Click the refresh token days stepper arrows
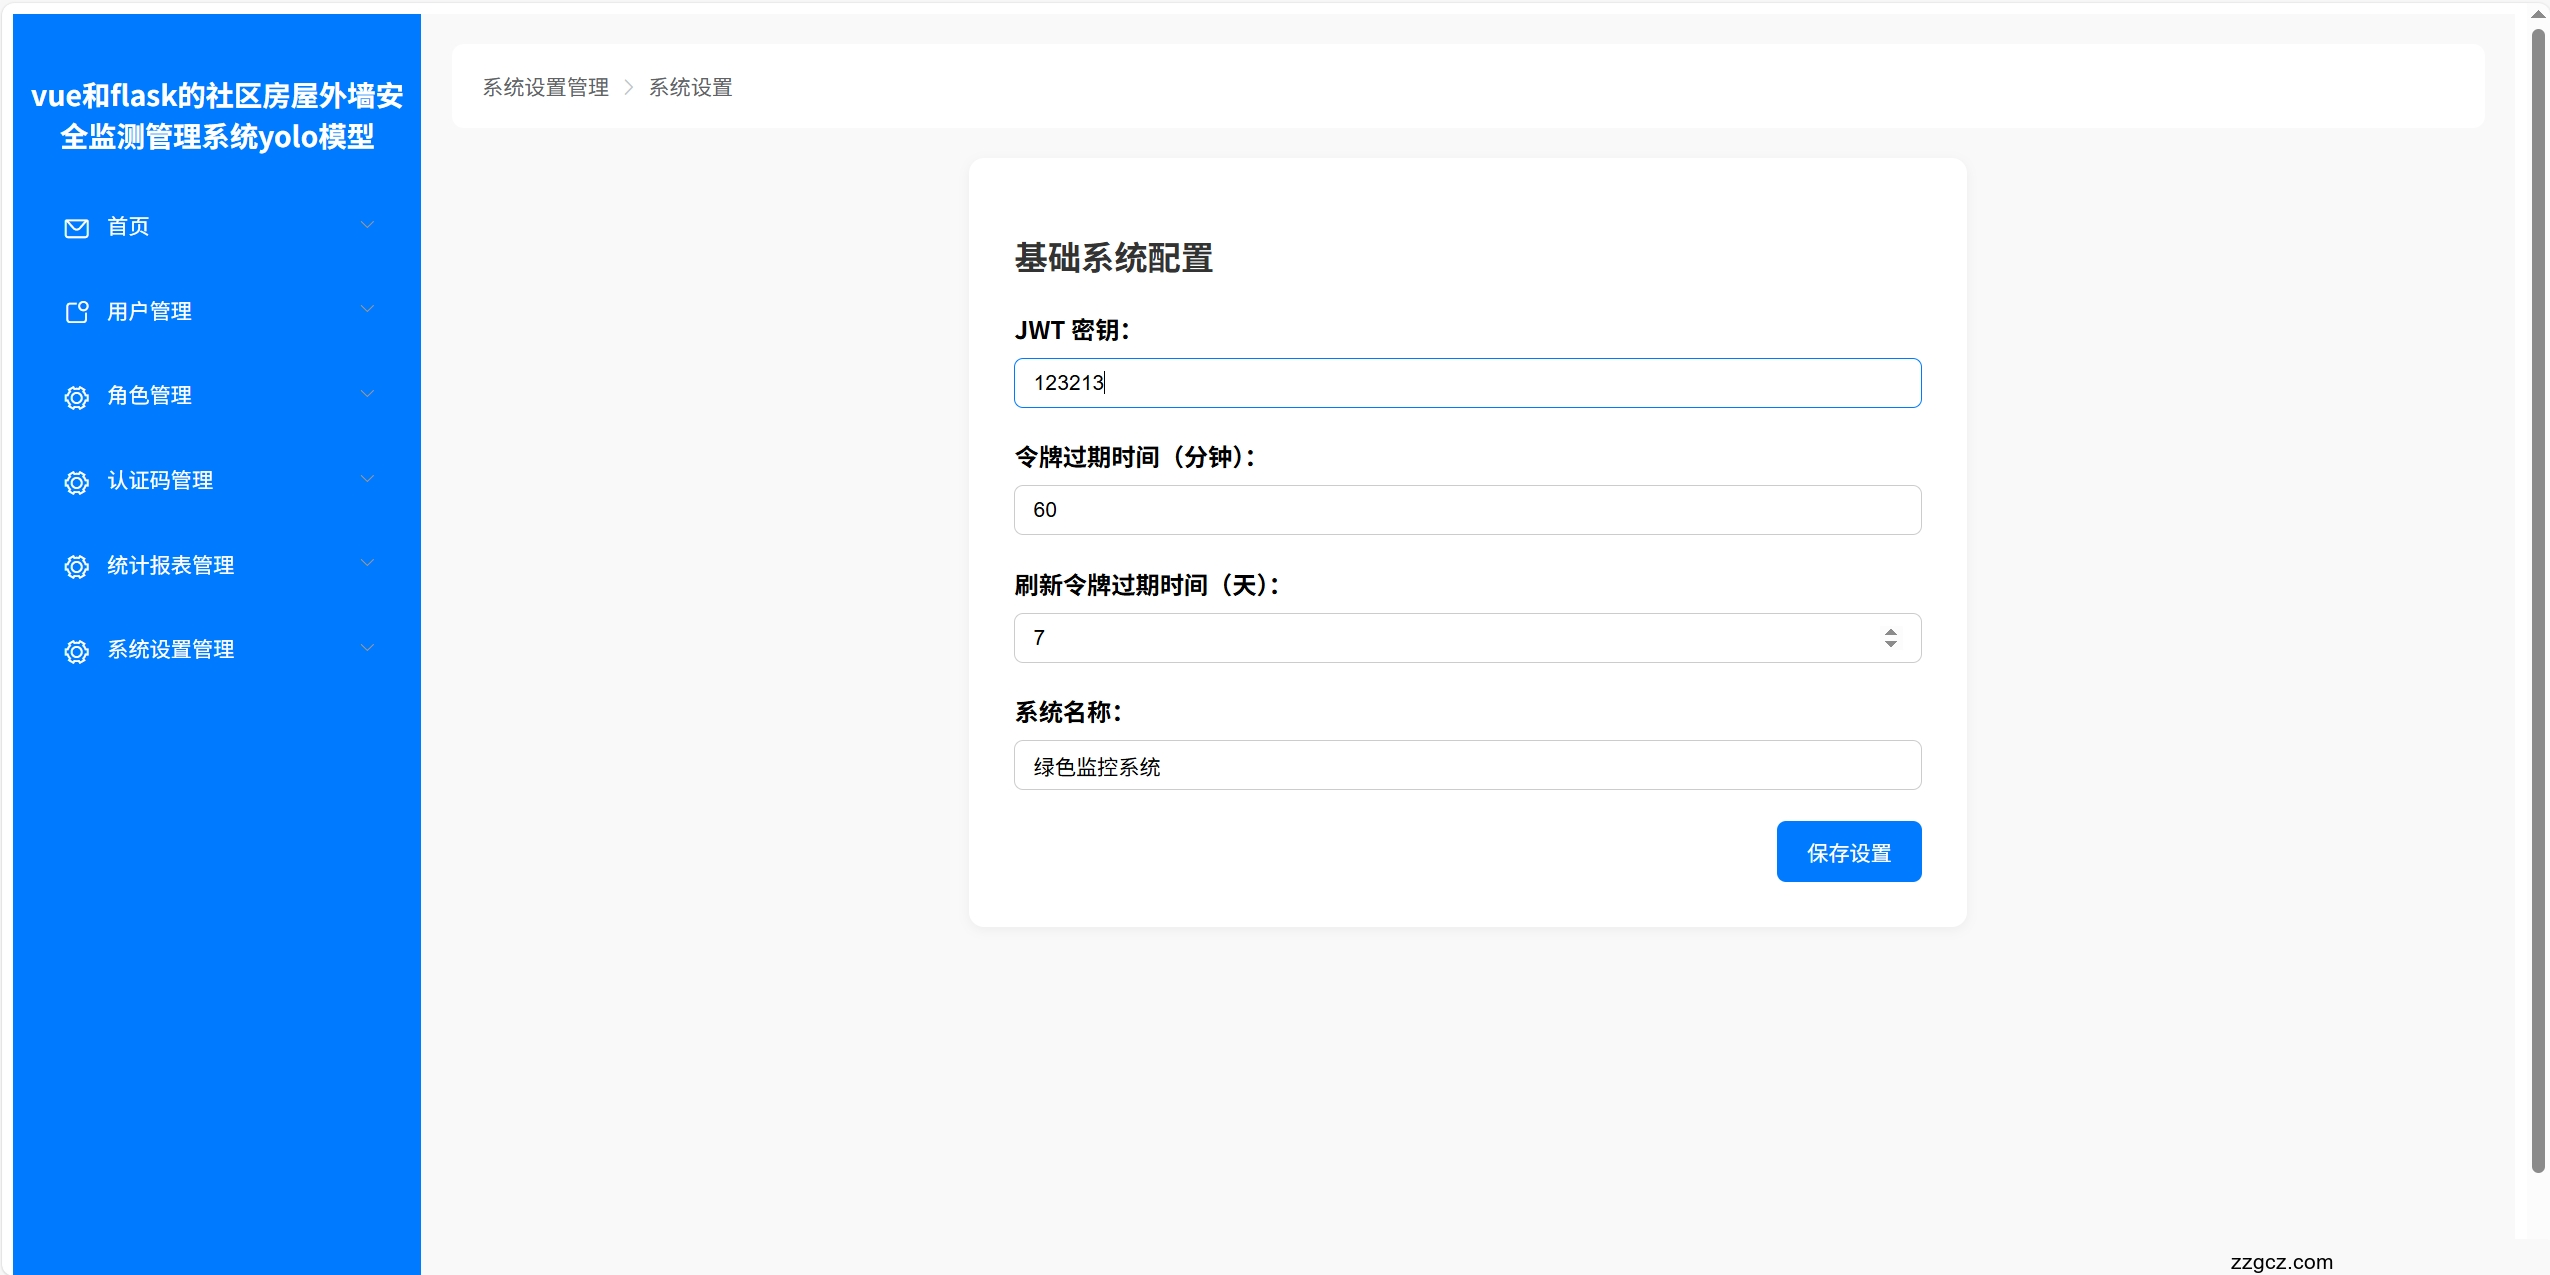 click(1890, 638)
